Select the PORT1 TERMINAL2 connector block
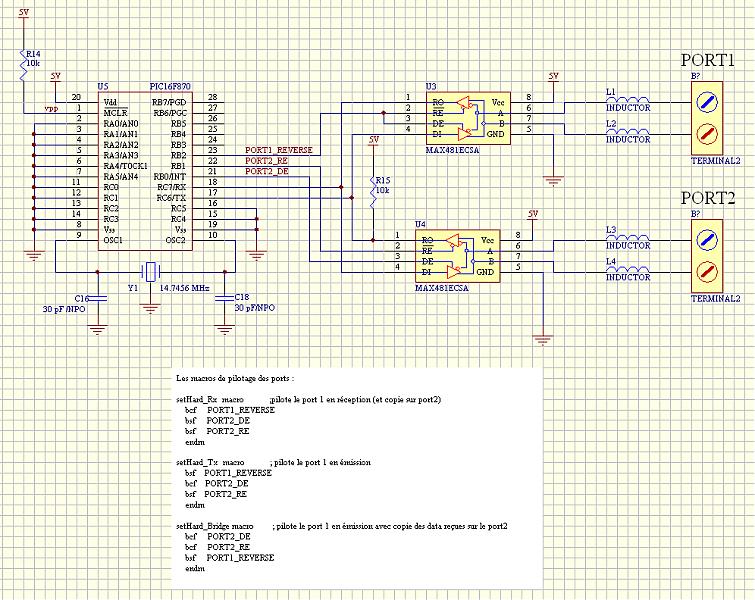Screen dimensions: 755x600 [x=707, y=118]
